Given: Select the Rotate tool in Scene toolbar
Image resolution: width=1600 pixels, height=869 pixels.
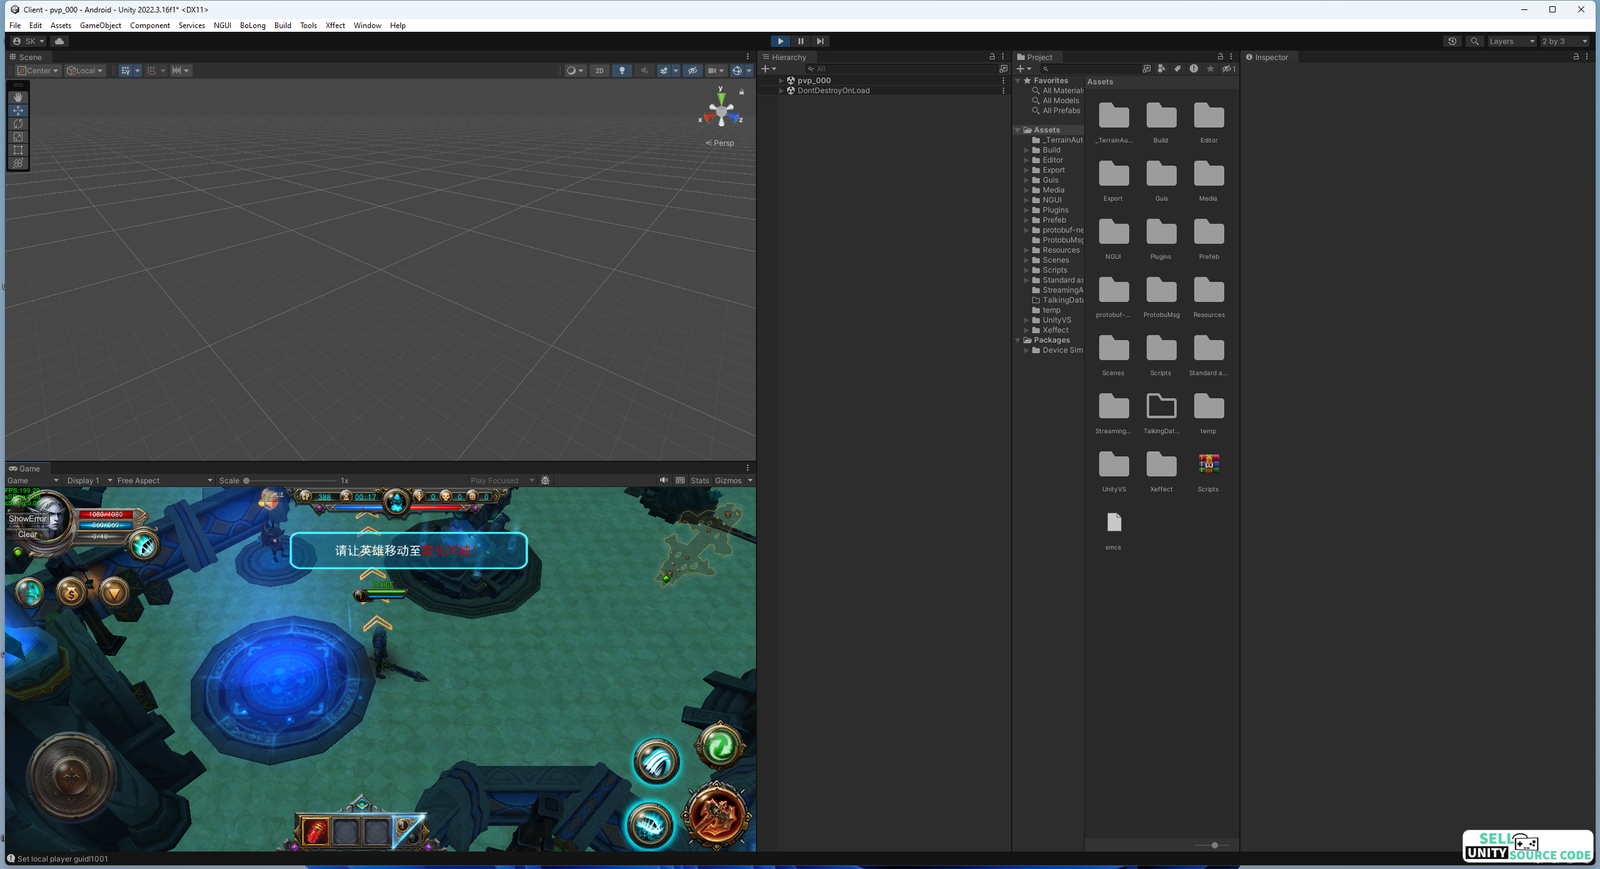Looking at the screenshot, I should 18,123.
